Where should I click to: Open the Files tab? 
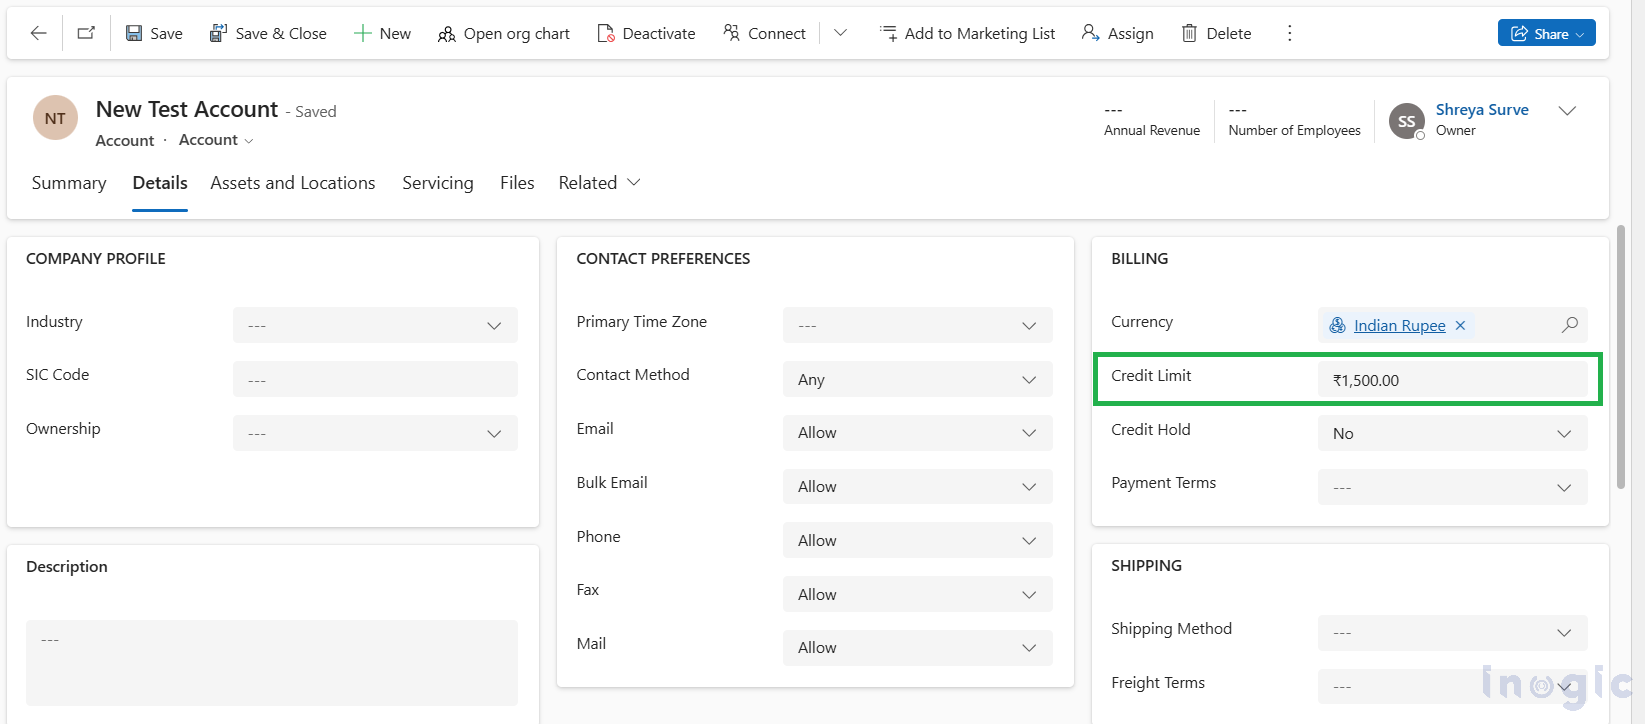click(x=517, y=183)
